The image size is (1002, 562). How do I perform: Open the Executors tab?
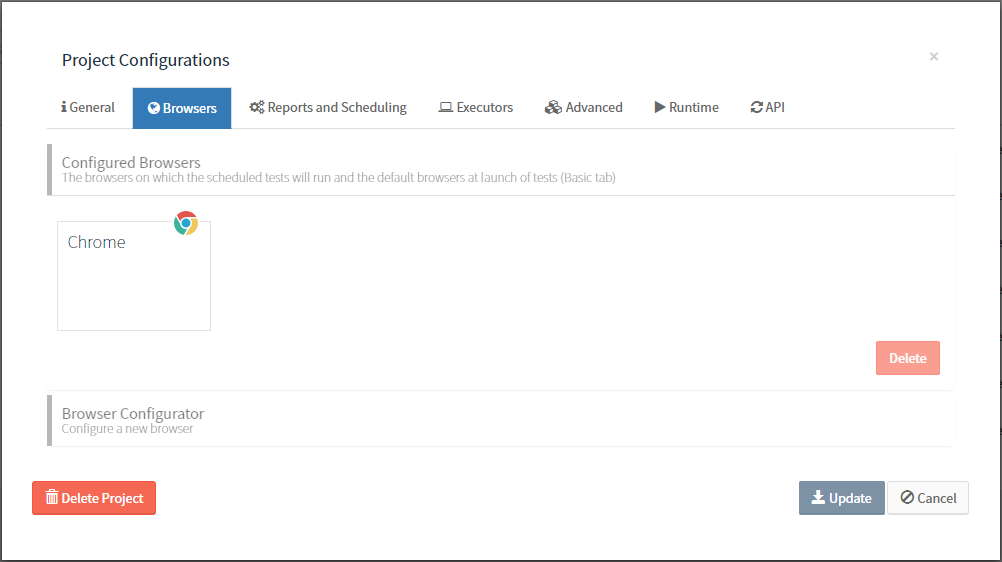(475, 107)
